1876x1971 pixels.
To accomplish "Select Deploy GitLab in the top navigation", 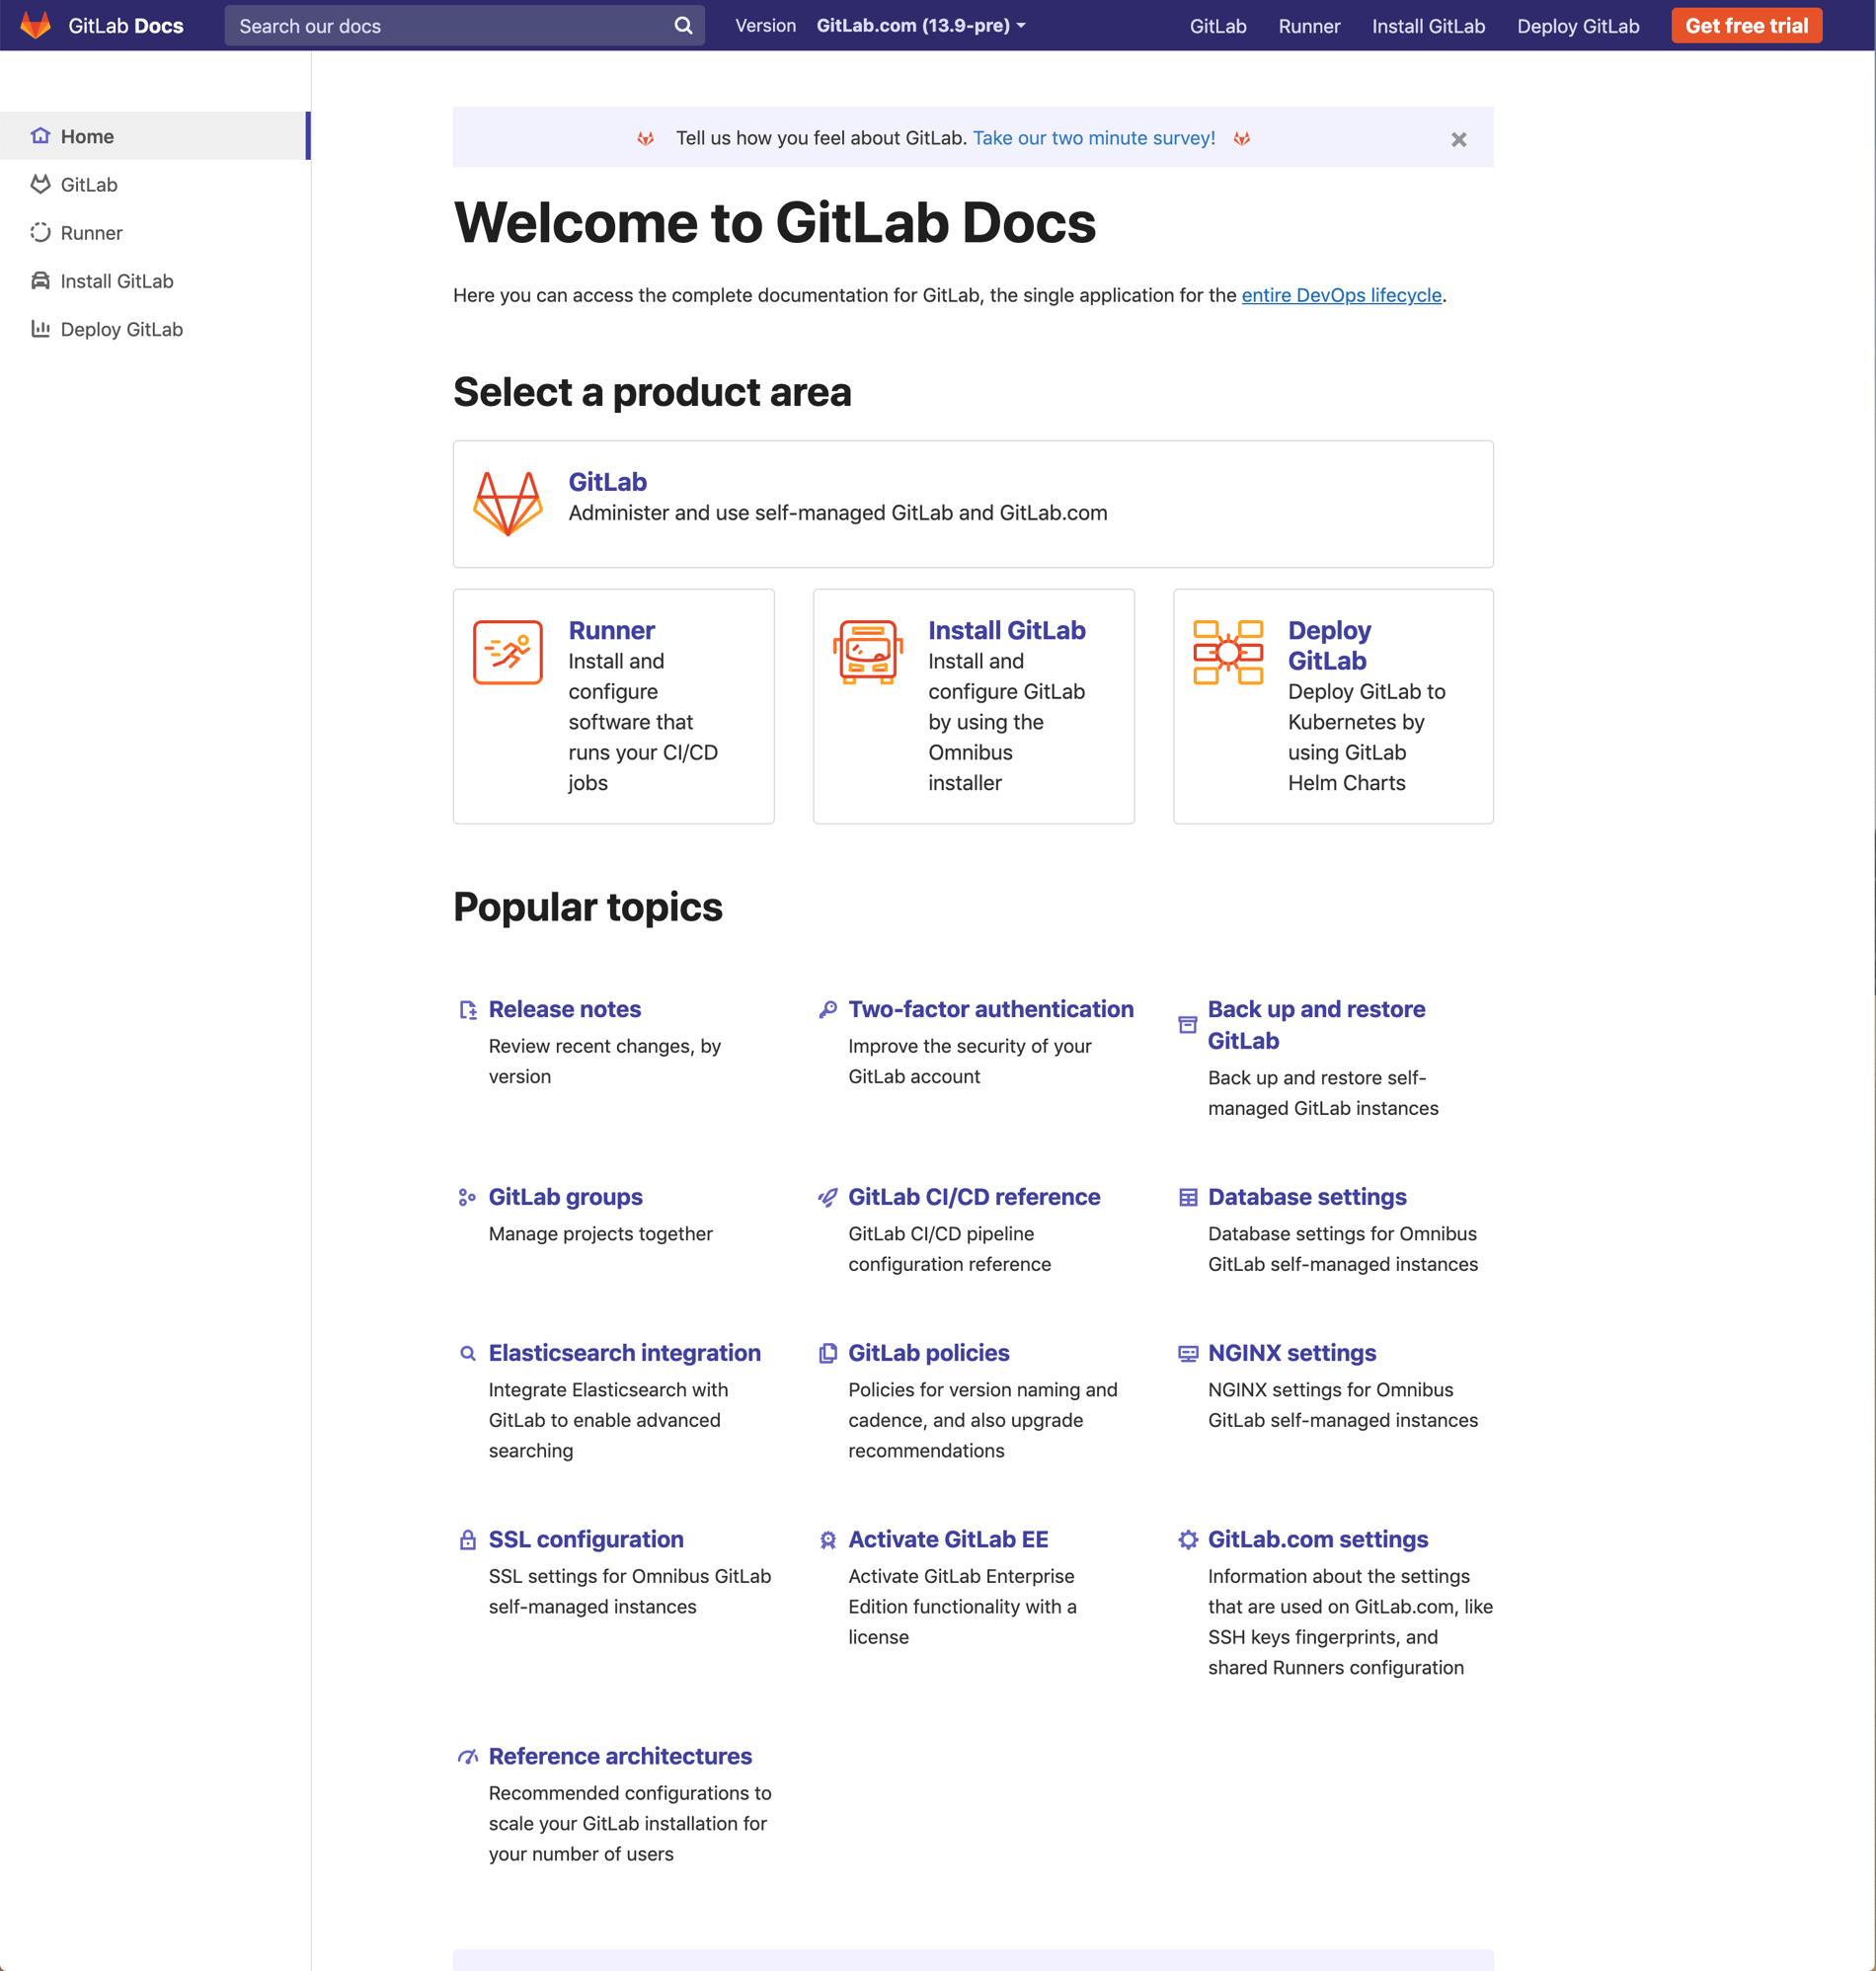I will pos(1577,25).
